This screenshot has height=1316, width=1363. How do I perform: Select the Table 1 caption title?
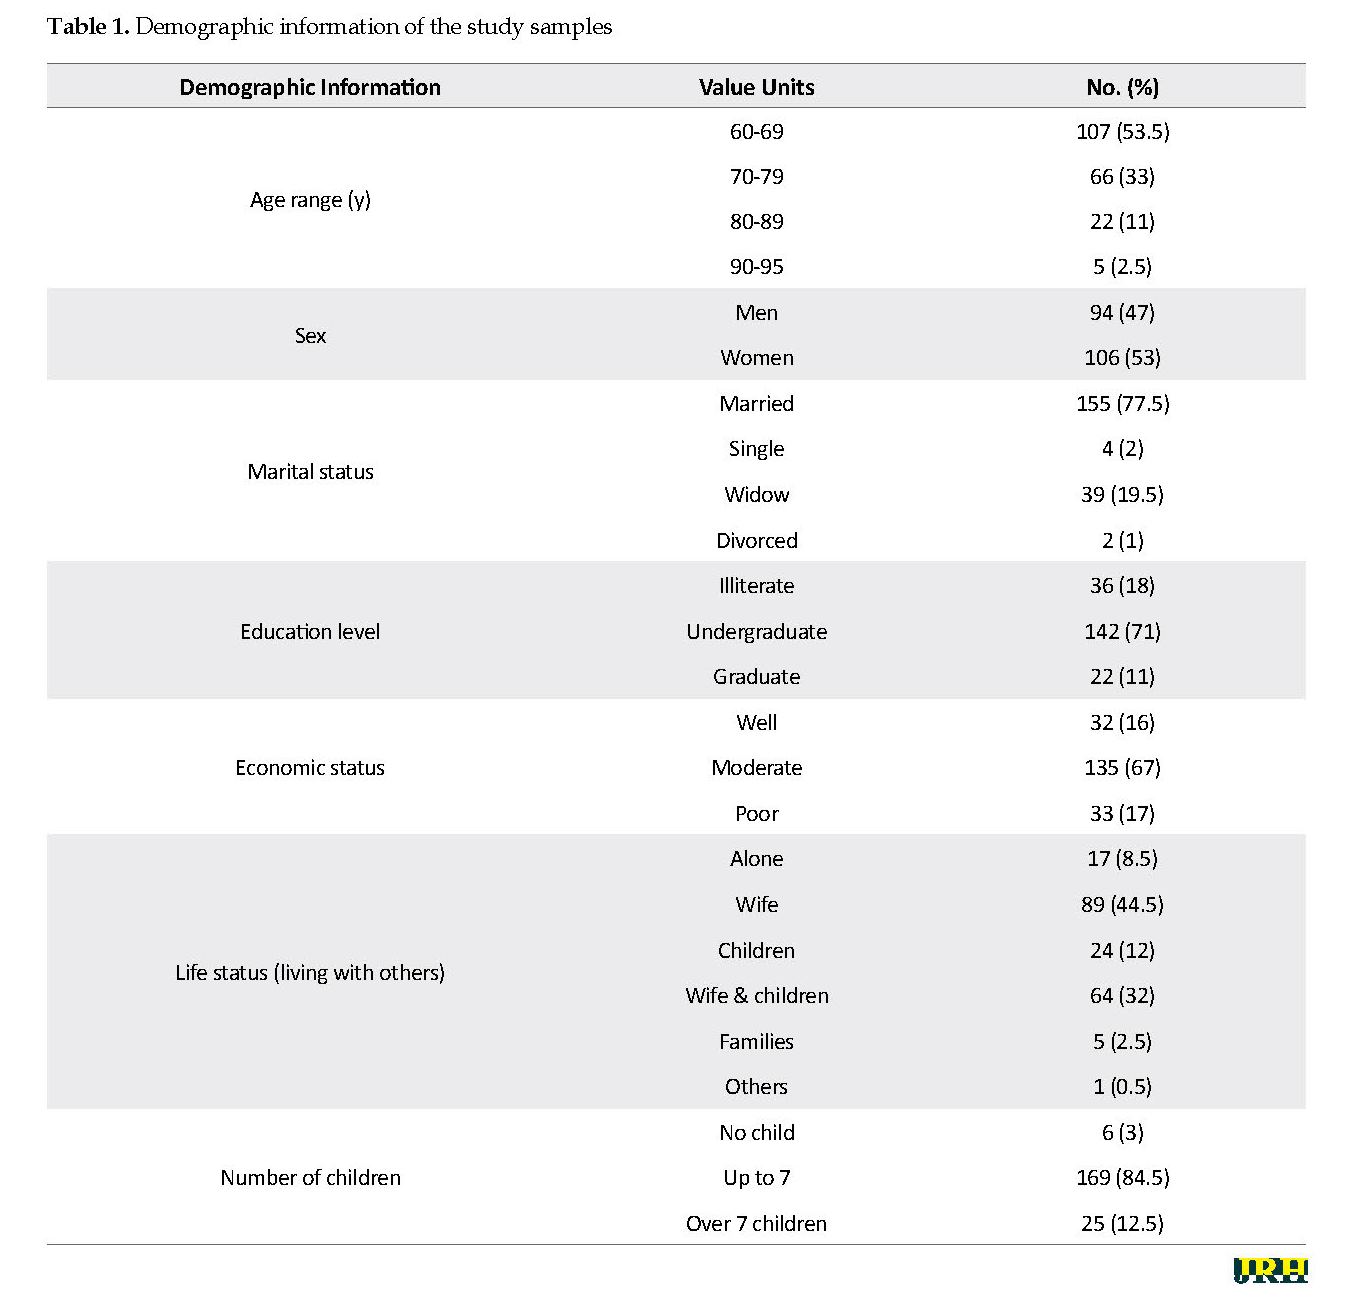(x=329, y=26)
